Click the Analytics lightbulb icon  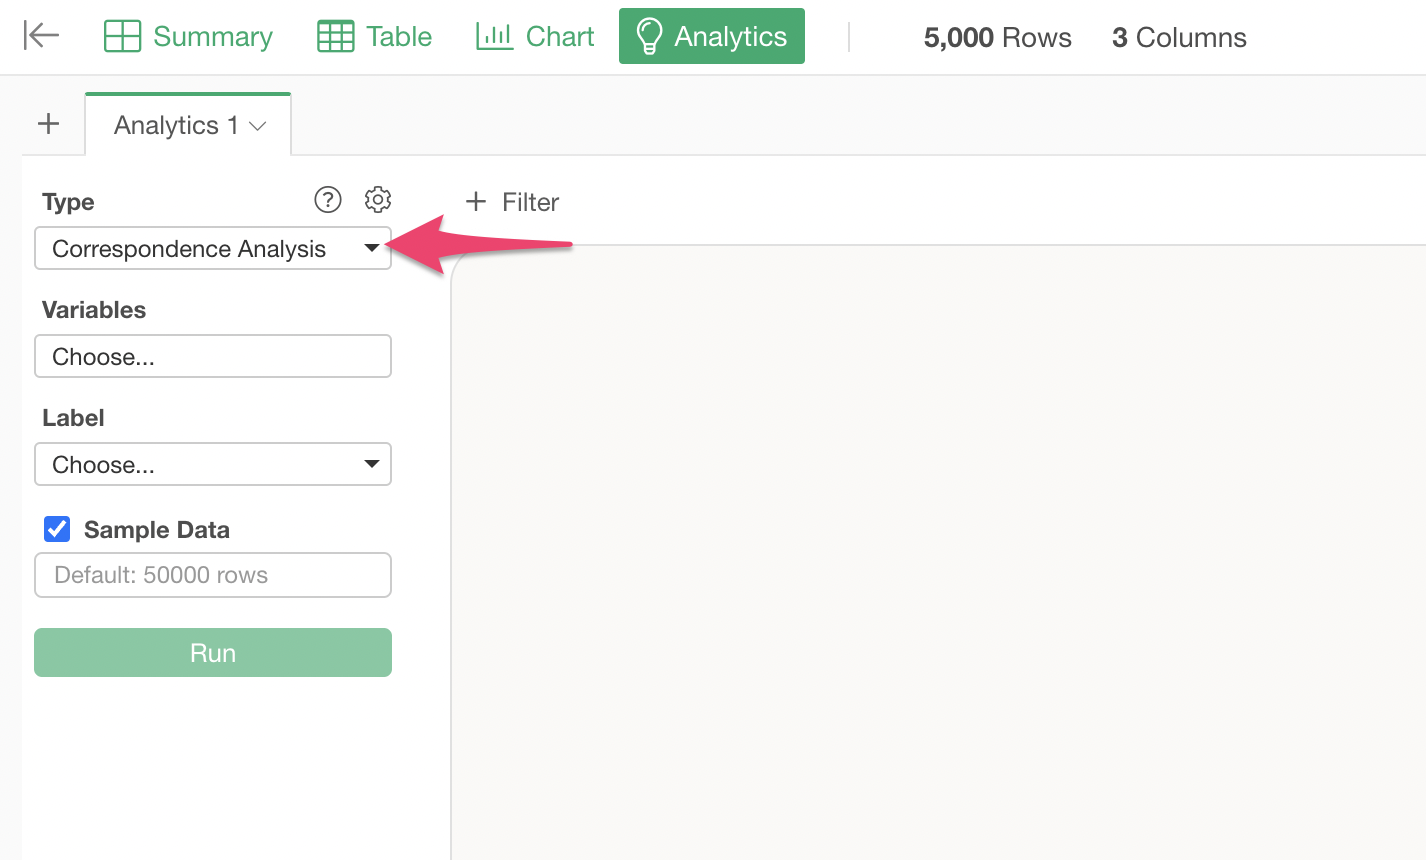tap(649, 37)
